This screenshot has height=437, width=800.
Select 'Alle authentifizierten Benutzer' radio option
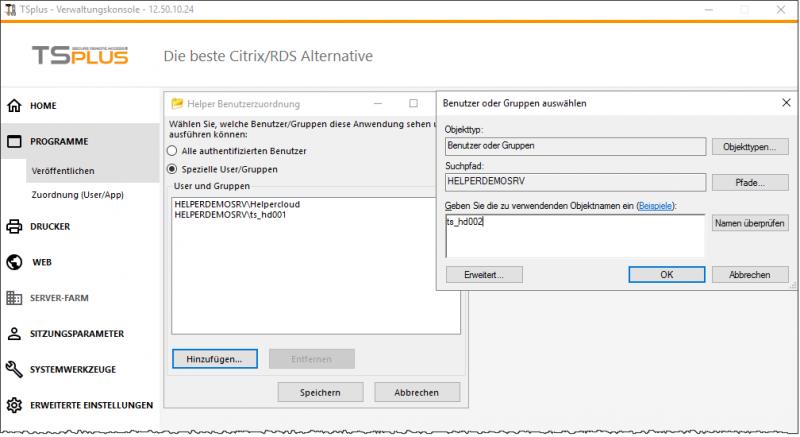click(x=172, y=150)
